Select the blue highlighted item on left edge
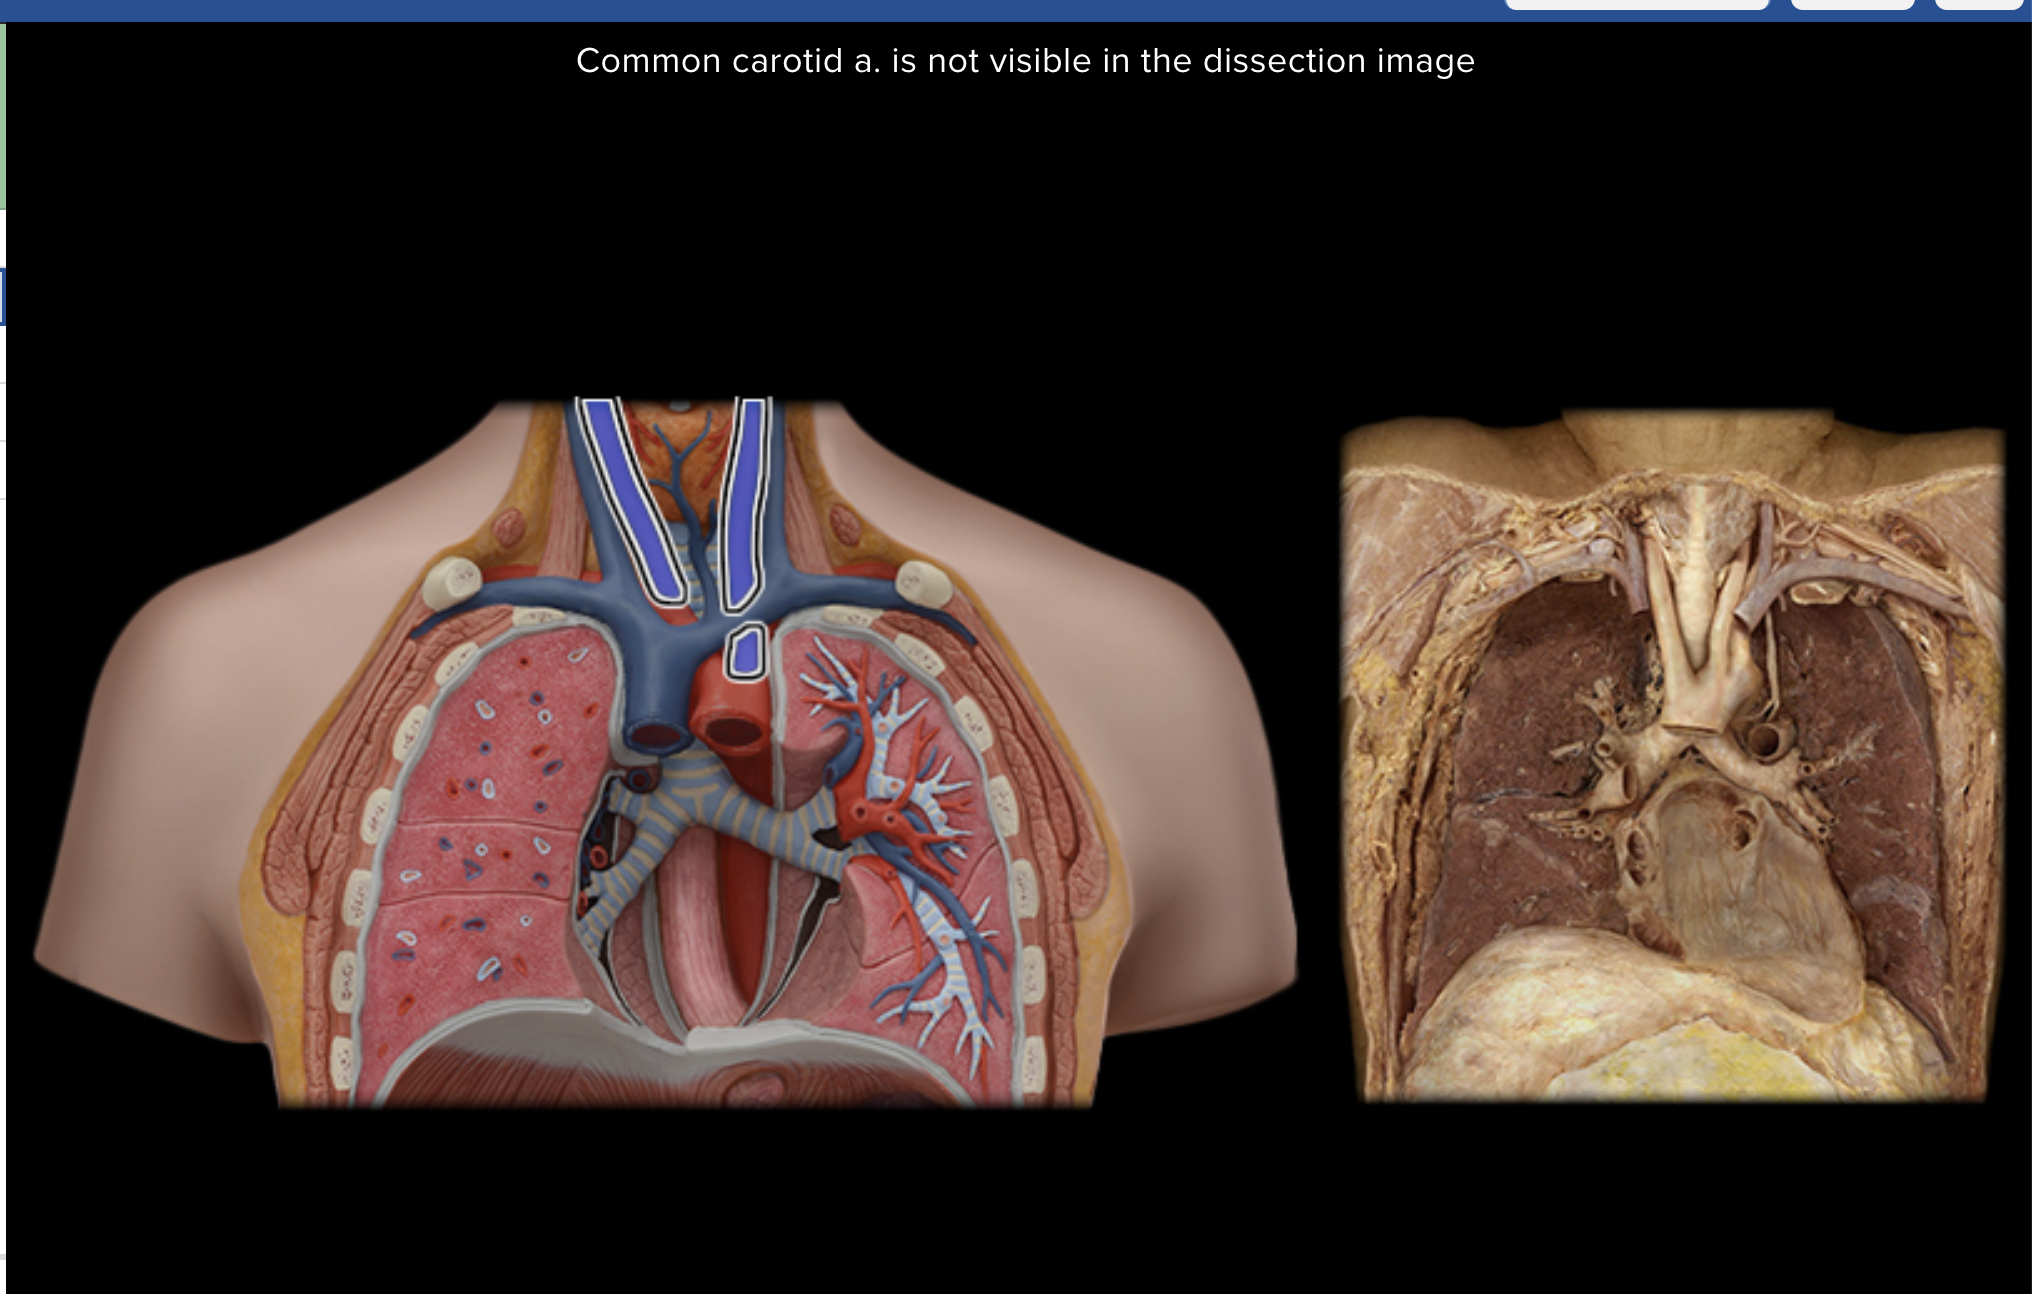This screenshot has height=1294, width=2032. (3, 297)
